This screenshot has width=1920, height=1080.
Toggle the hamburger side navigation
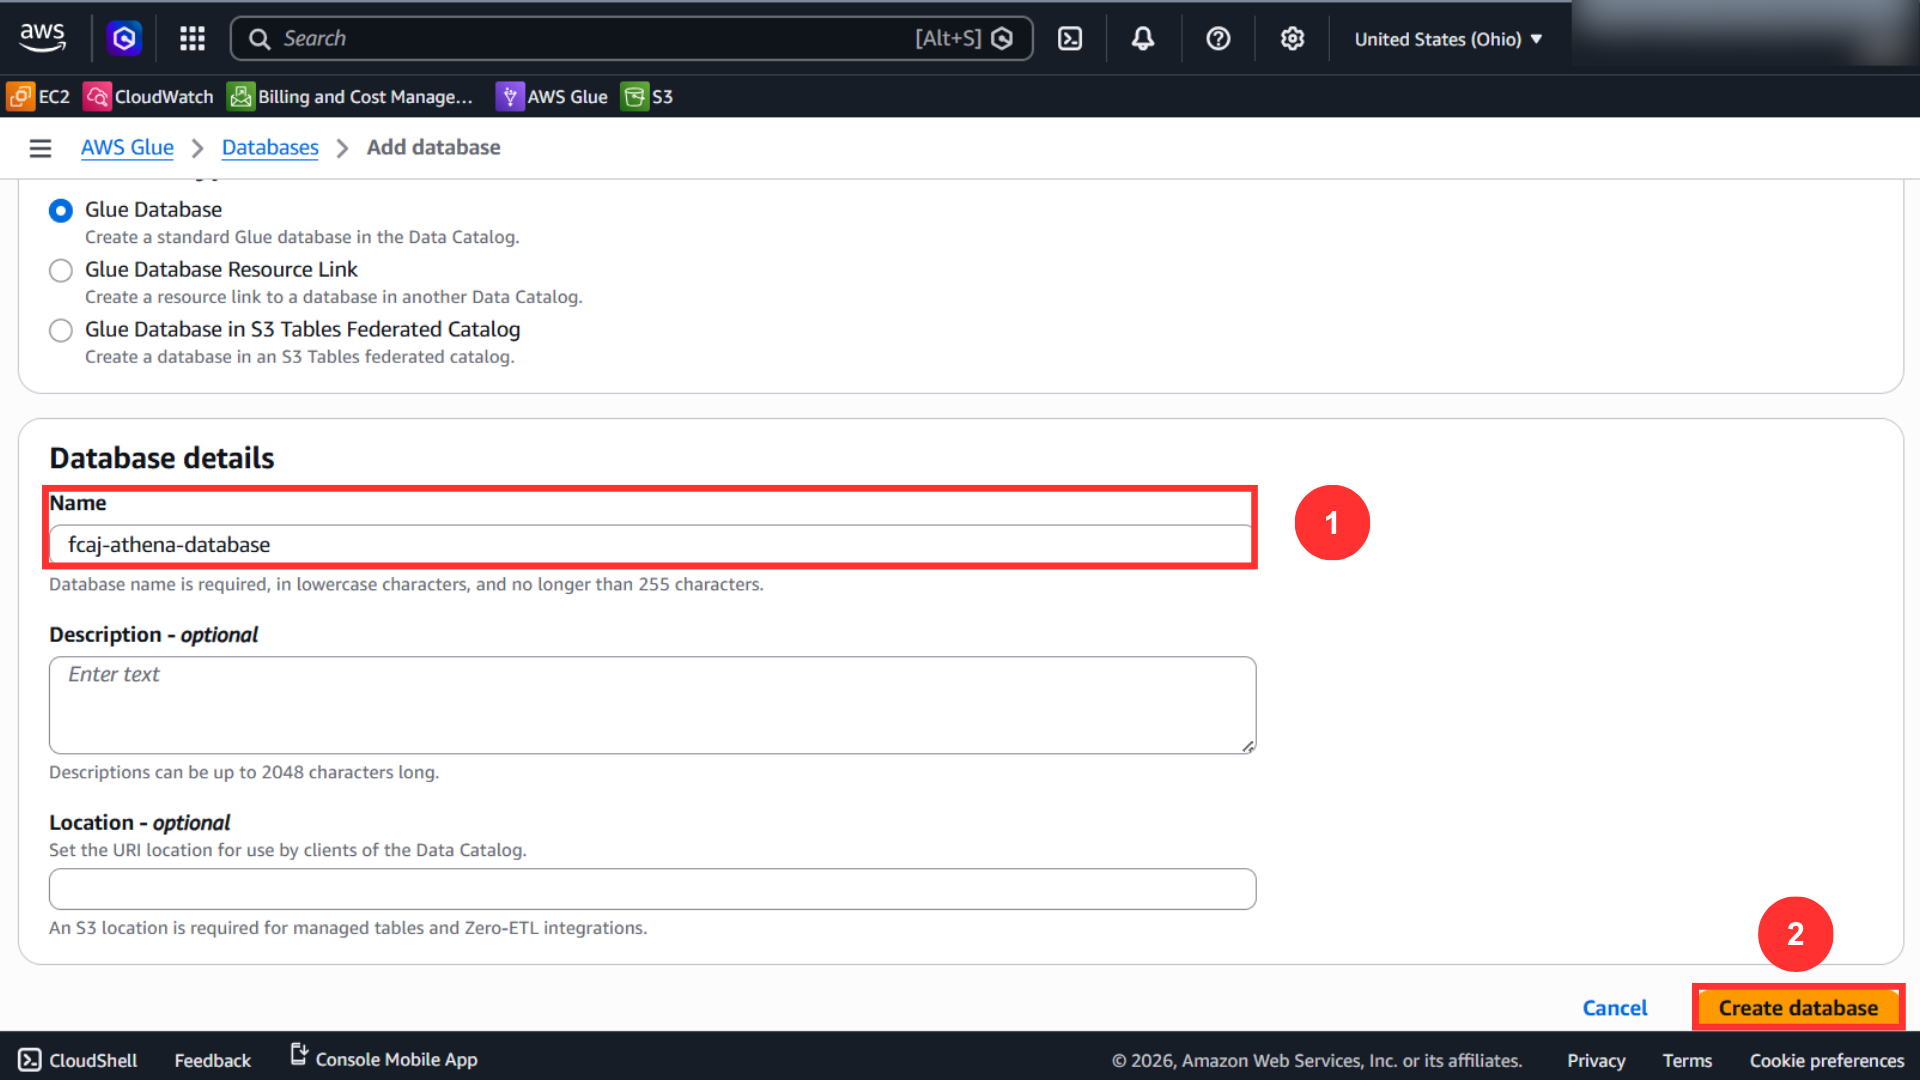(x=40, y=148)
